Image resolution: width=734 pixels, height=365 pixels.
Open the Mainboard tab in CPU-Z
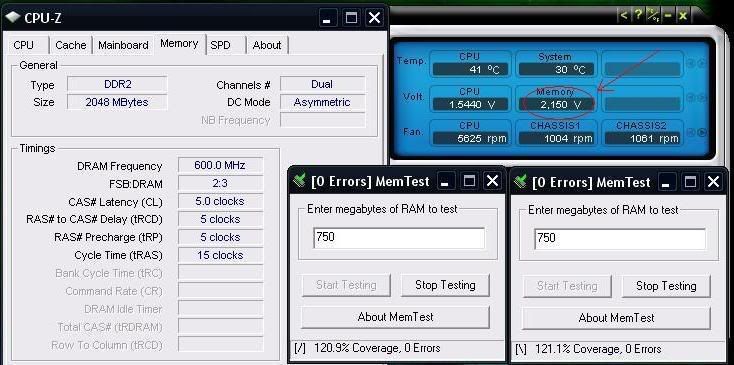pos(123,45)
